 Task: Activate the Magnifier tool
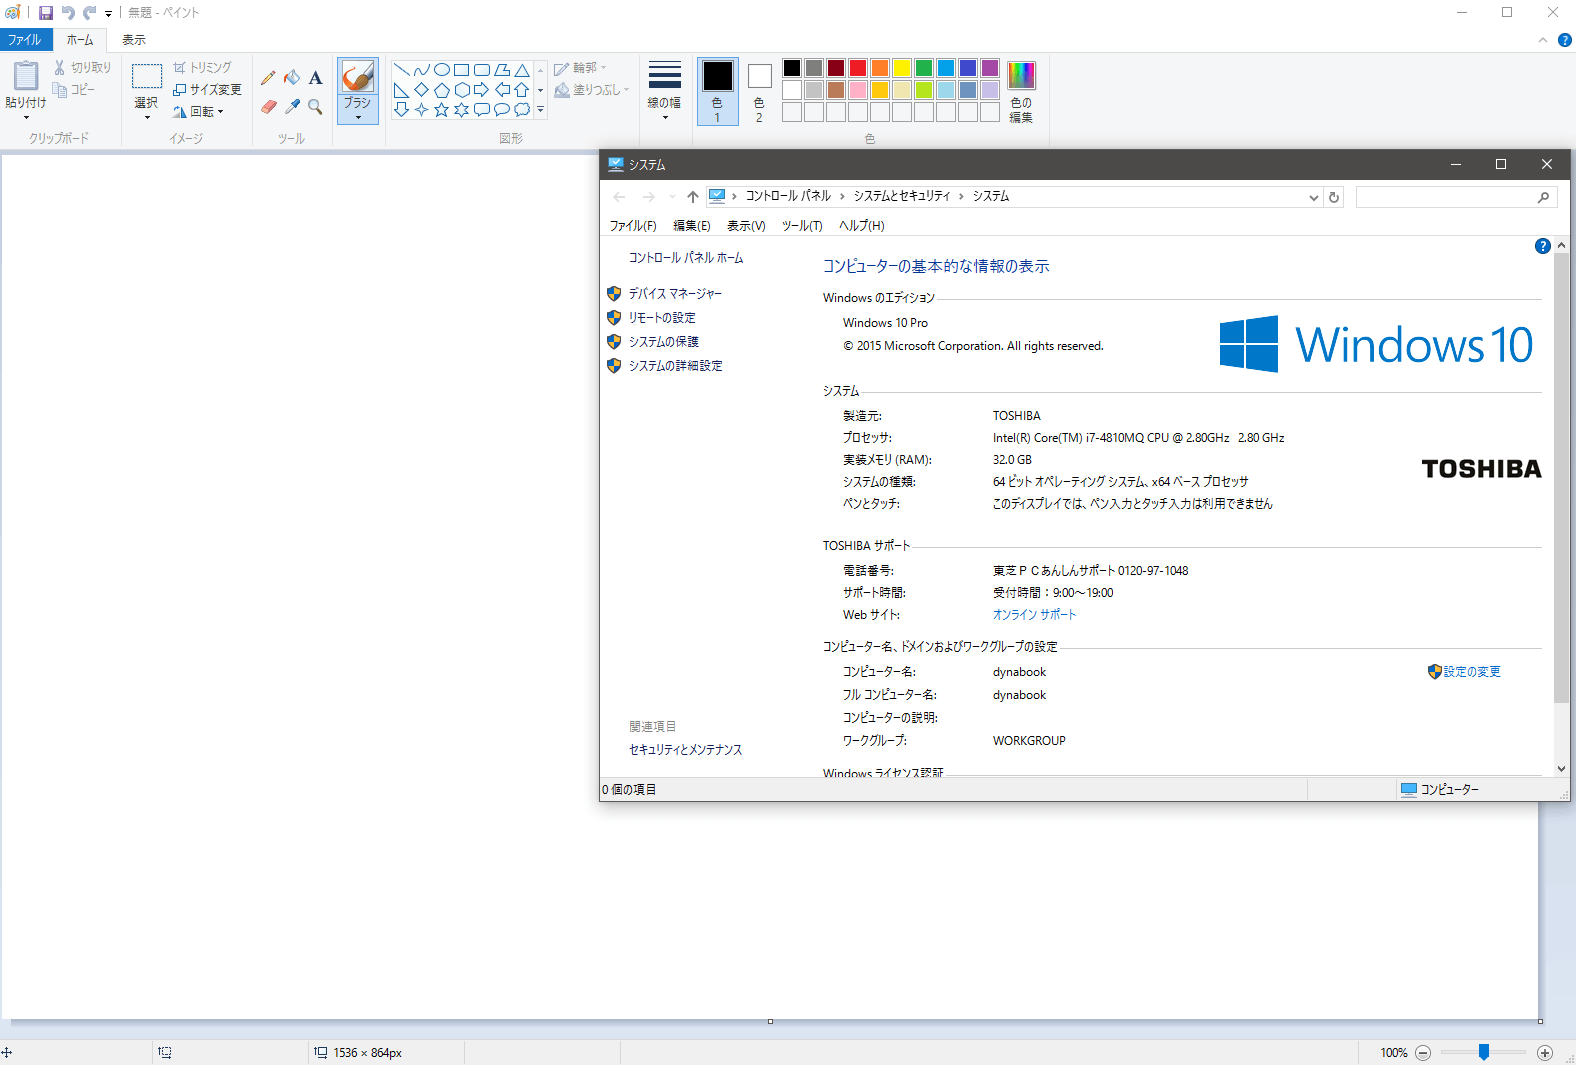tap(315, 107)
